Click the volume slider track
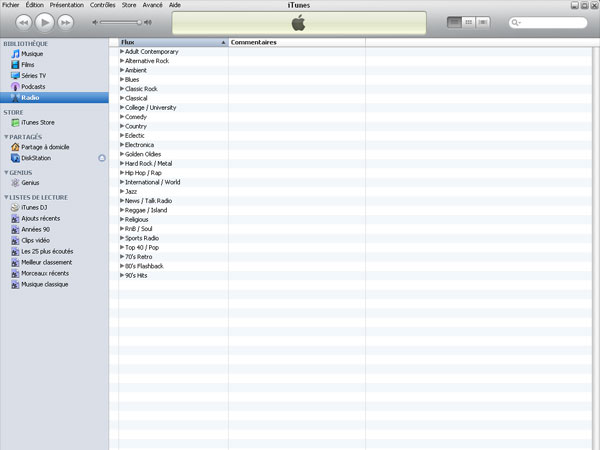600x450 pixels. tap(121, 23)
